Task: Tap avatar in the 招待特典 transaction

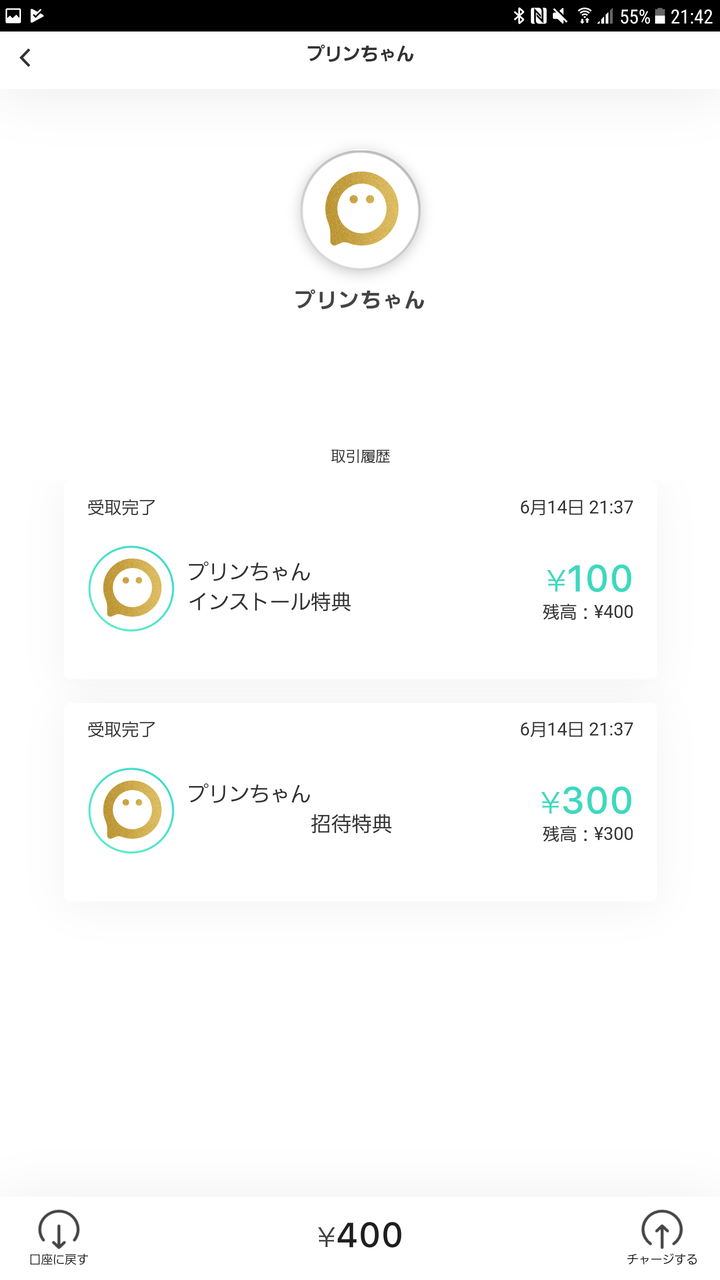Action: [131, 810]
